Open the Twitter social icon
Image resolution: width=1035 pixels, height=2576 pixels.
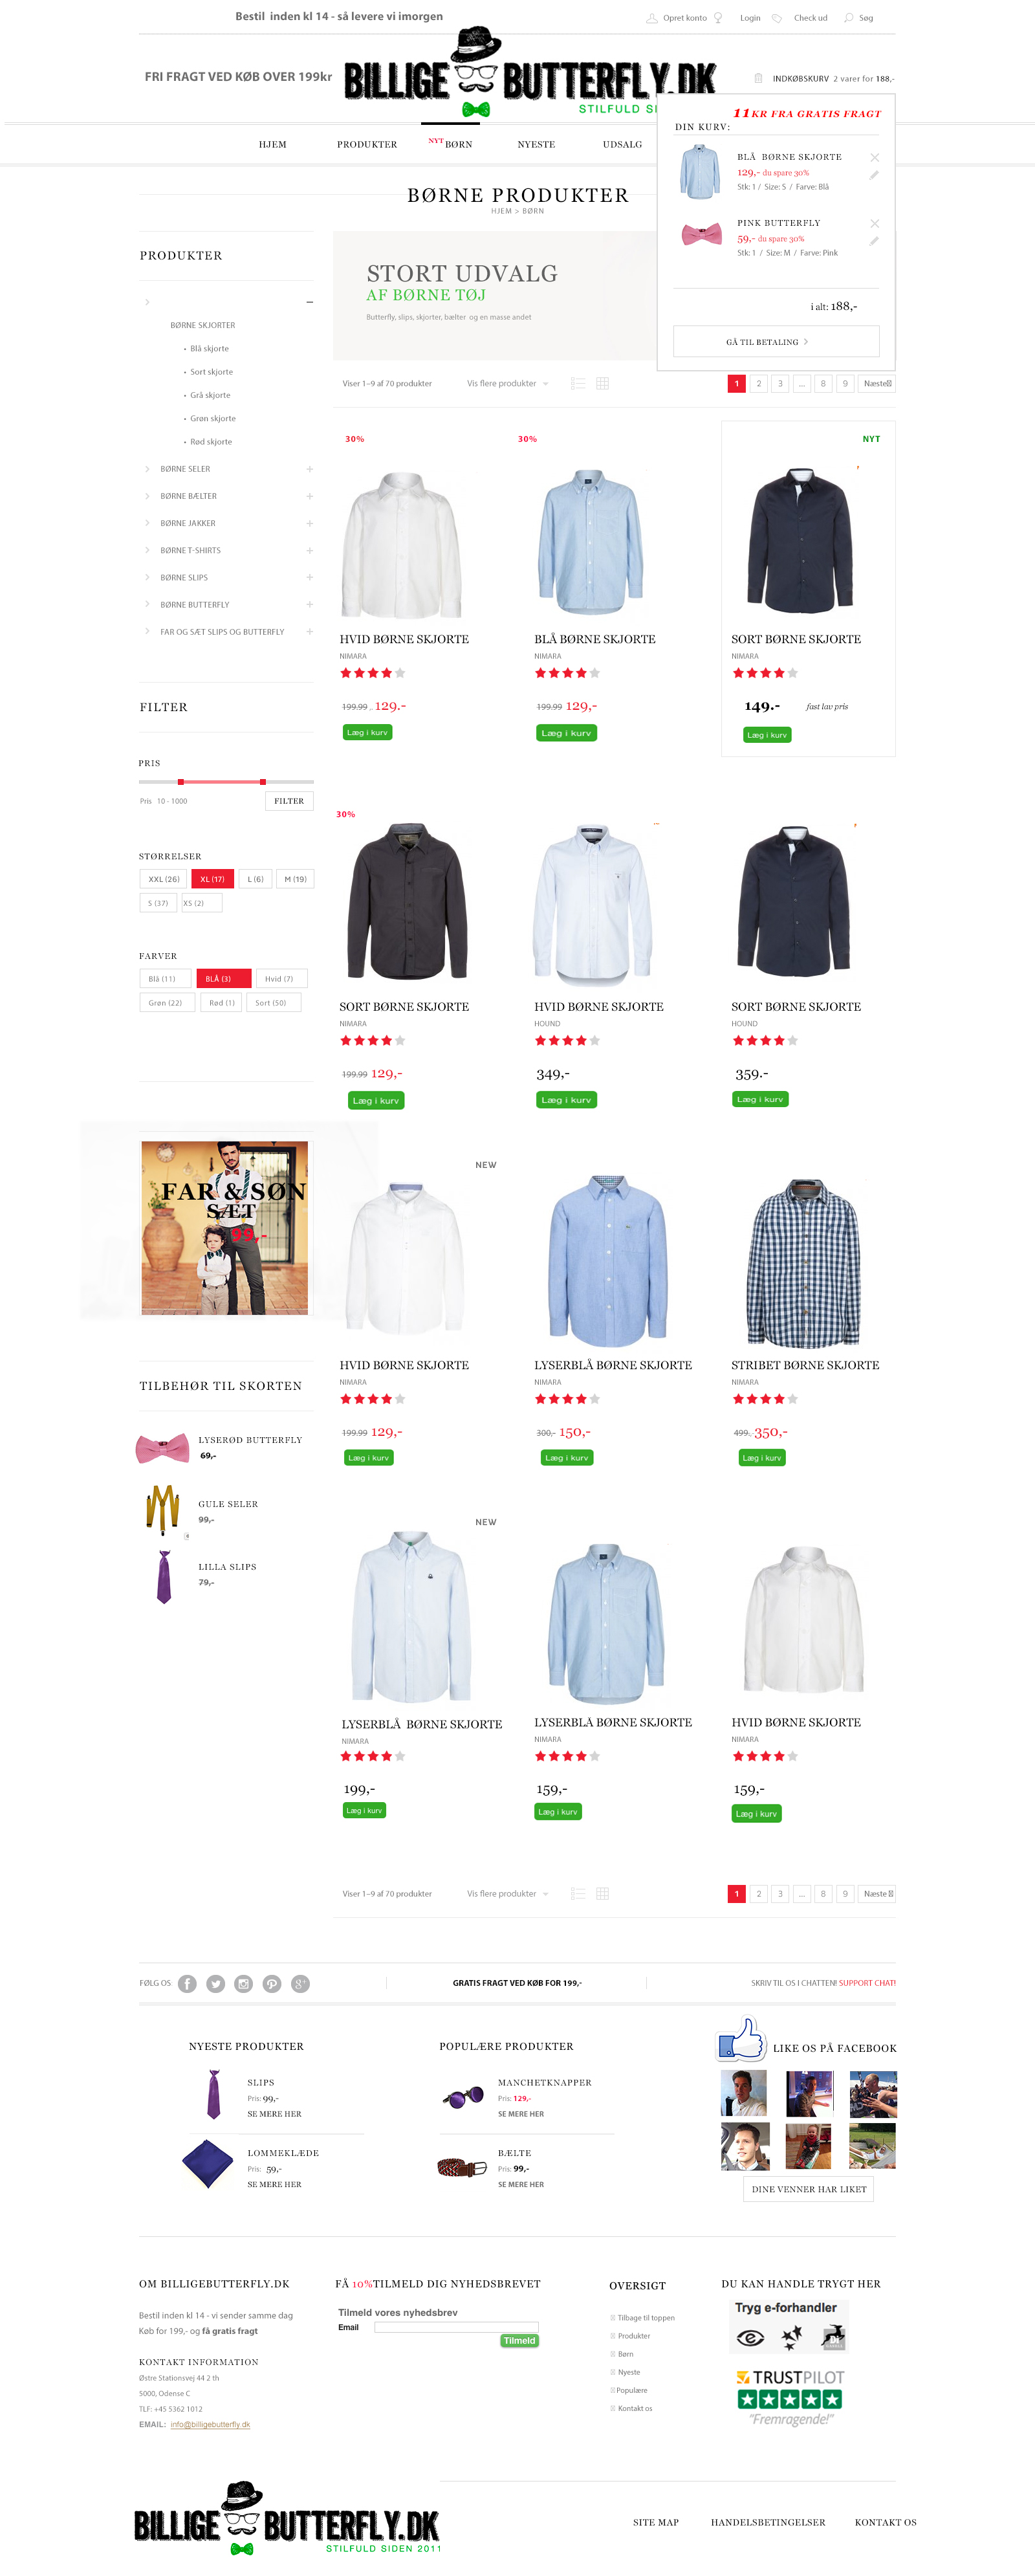pyautogui.click(x=215, y=1984)
